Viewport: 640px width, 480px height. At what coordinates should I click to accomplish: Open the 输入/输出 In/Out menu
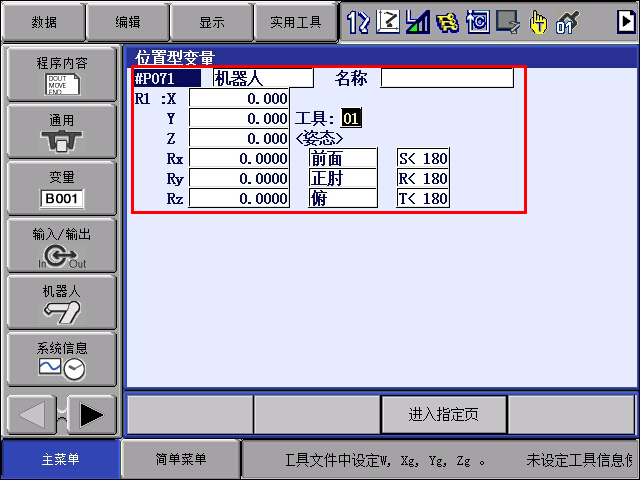pyautogui.click(x=62, y=245)
